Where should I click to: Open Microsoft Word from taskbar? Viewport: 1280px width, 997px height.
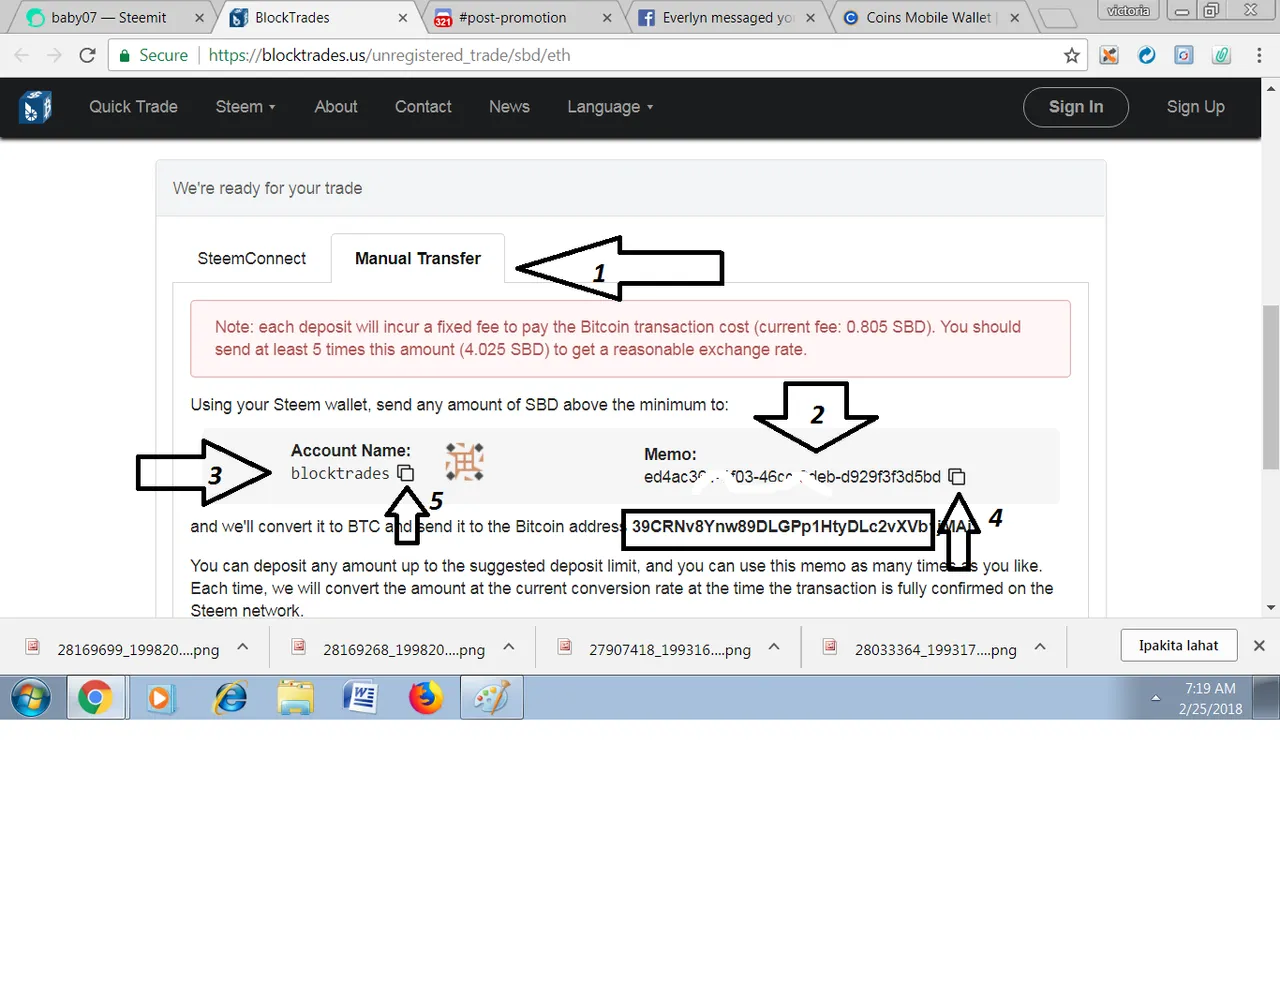pyautogui.click(x=360, y=697)
